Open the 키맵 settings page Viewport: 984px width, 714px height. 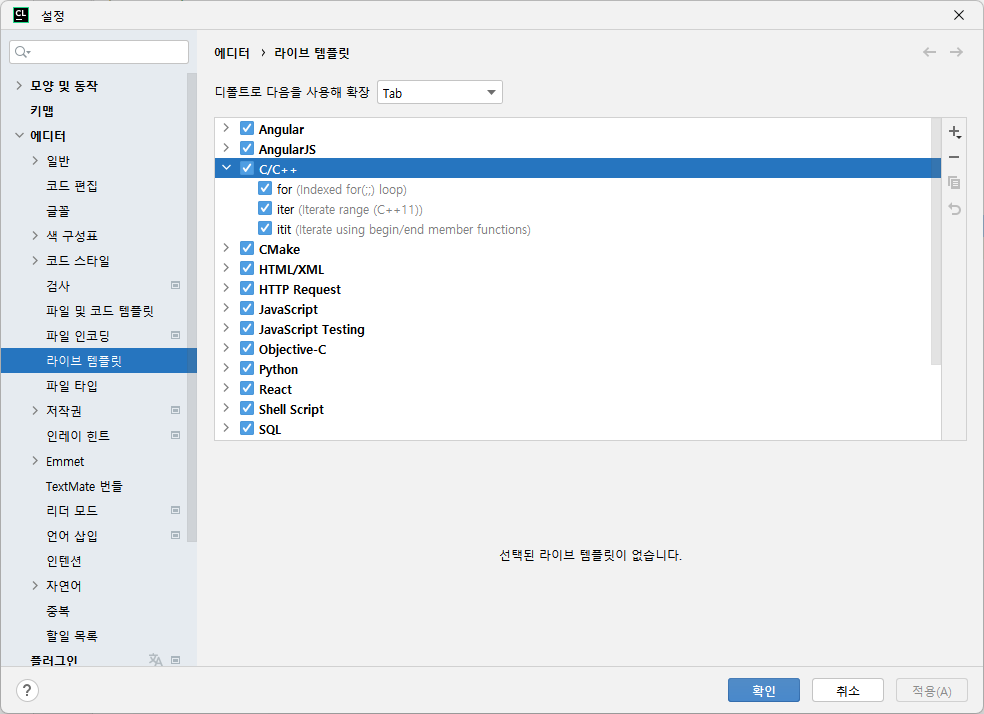tap(42, 111)
